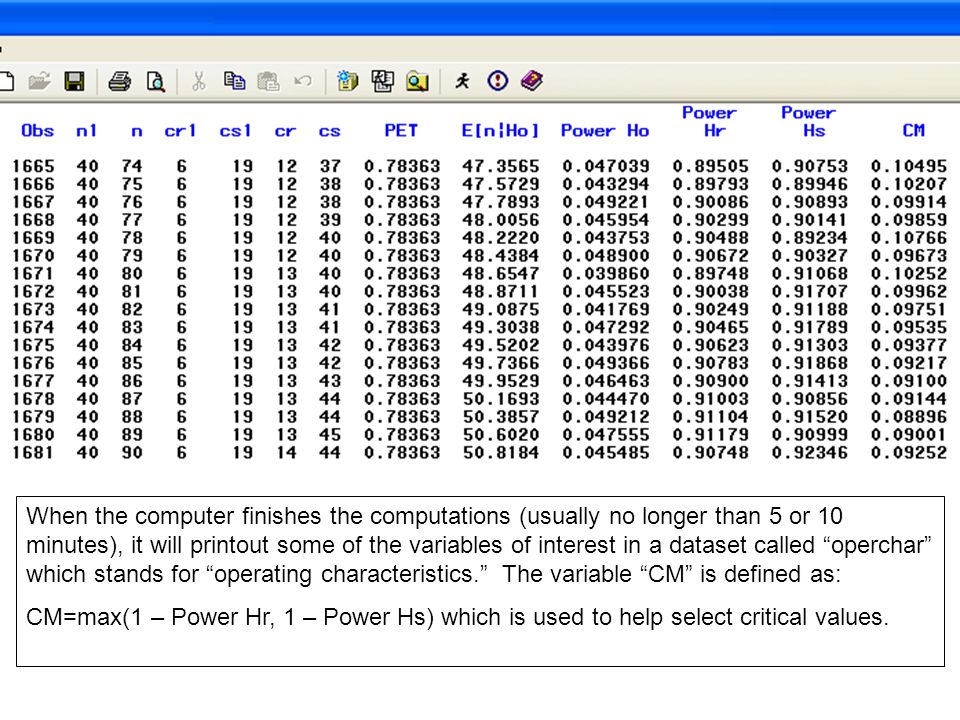960x720 pixels.
Task: Click the CM value 0.08896
Action: pyautogui.click(x=909, y=416)
